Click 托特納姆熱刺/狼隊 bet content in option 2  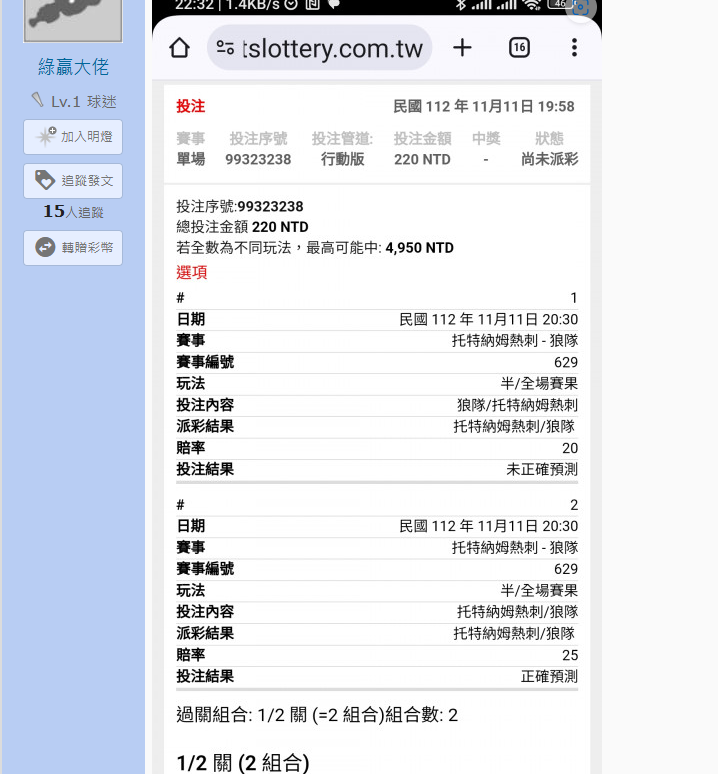[517, 612]
